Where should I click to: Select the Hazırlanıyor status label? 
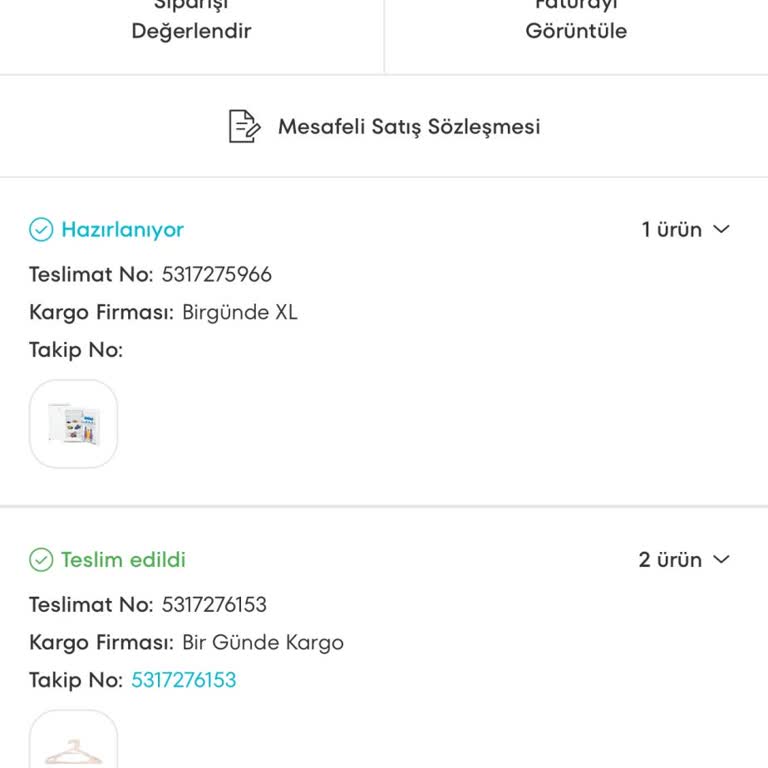(x=122, y=230)
